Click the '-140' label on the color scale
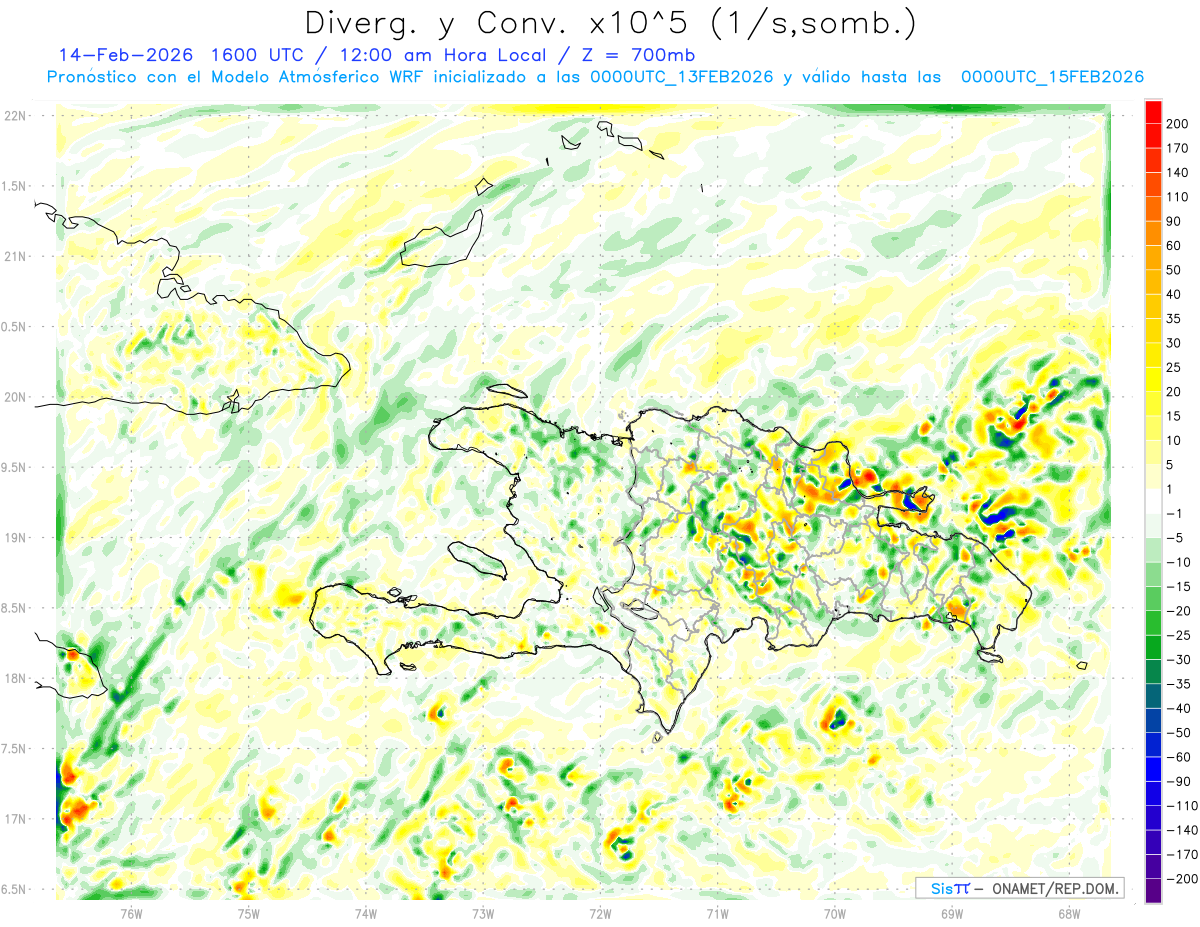 1182,830
